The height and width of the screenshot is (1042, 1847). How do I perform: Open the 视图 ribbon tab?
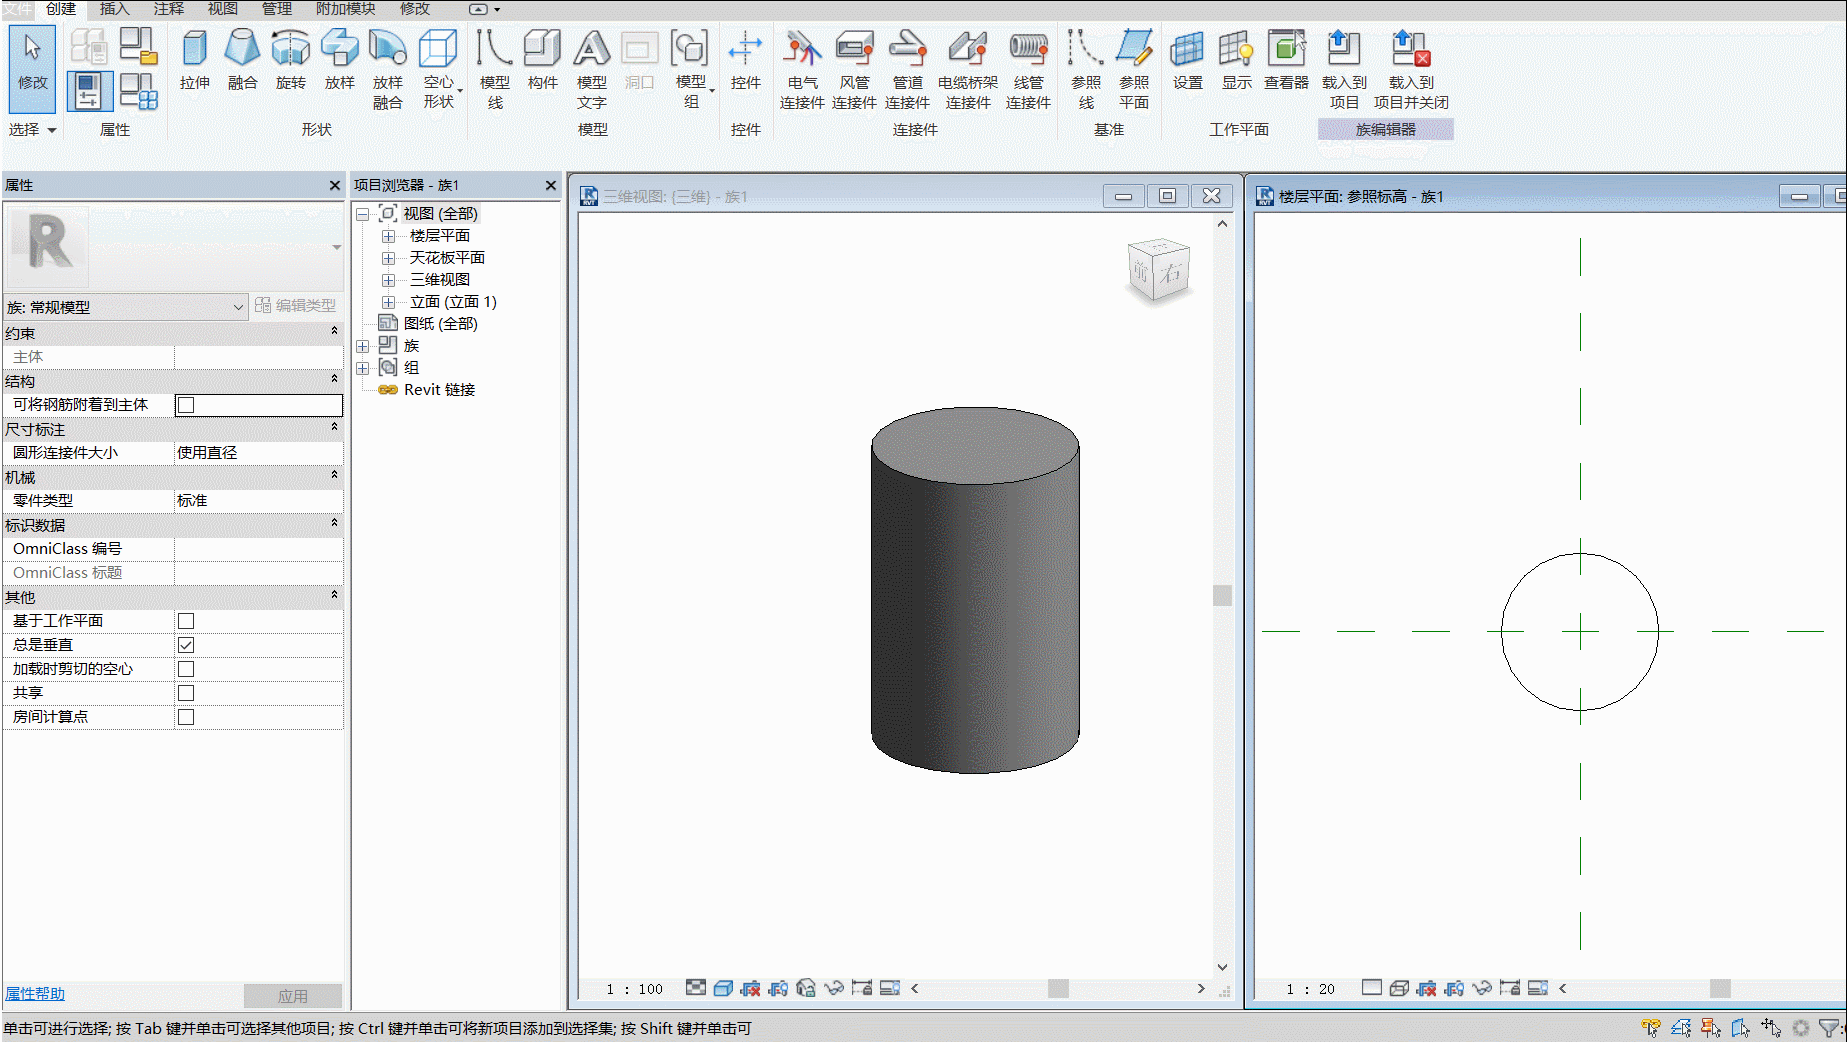222,9
